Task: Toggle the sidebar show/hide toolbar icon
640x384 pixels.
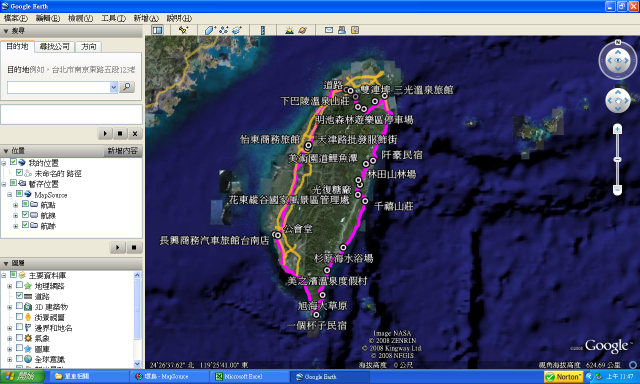Action: [157, 30]
